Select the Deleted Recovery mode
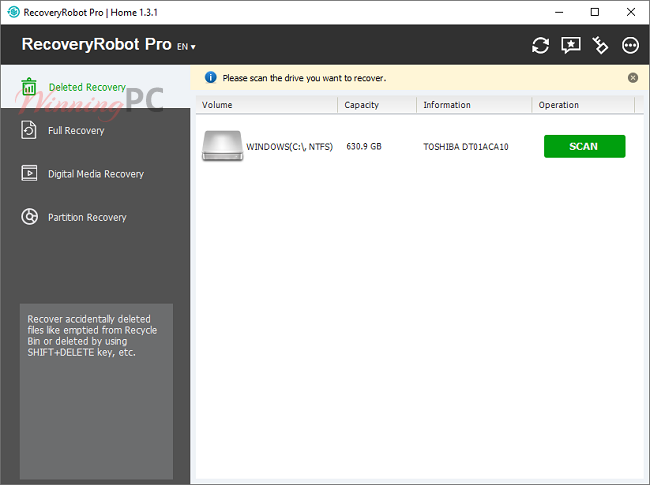This screenshot has width=650, height=485. tap(95, 87)
